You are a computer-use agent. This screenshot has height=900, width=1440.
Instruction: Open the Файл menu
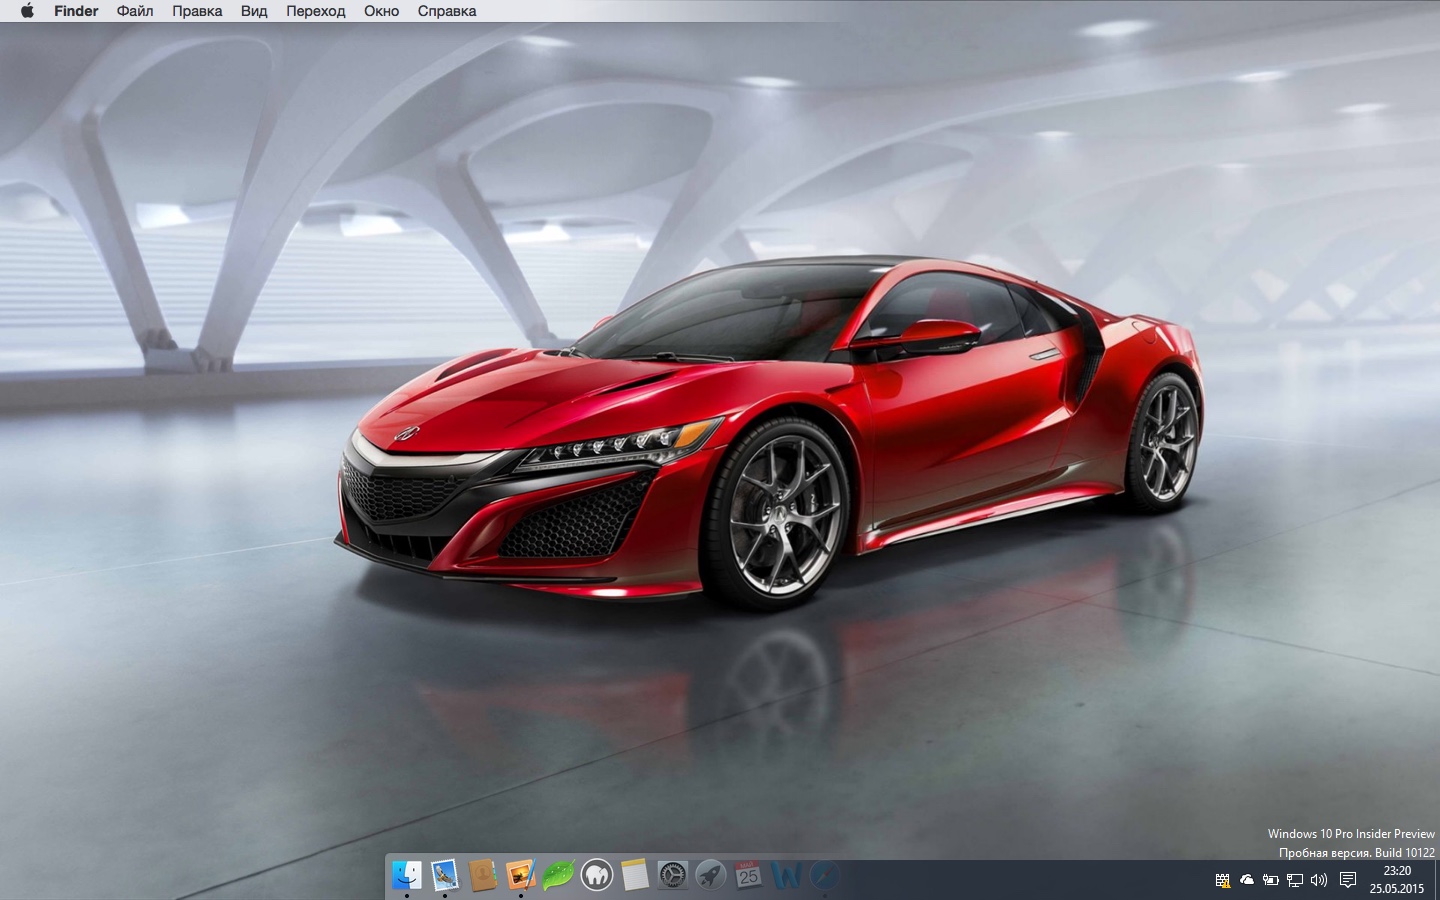pyautogui.click(x=135, y=11)
